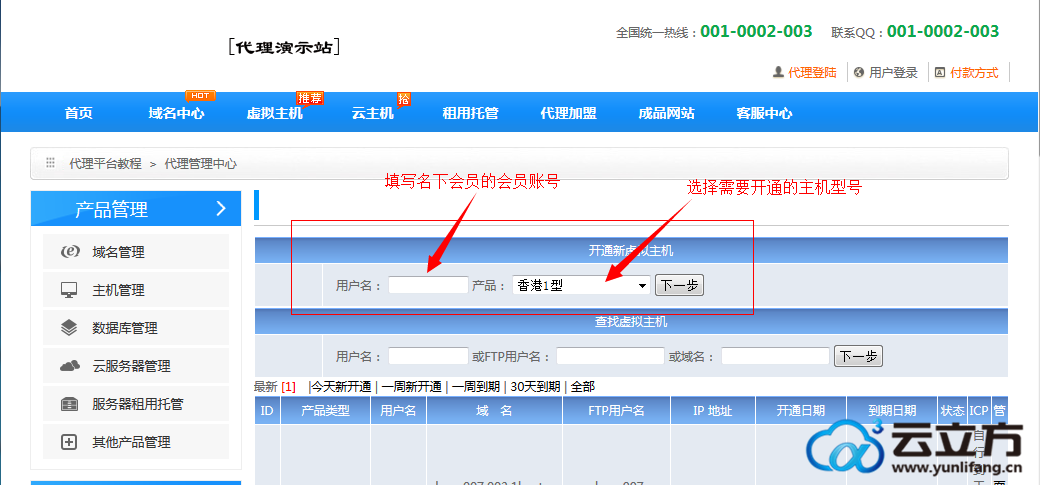The height and width of the screenshot is (485, 1040).
Task: Click the stacked layers icon for 数据库管理
Action: (70, 328)
